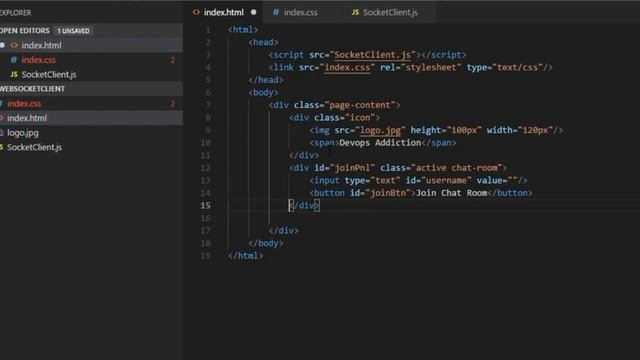
Task: Click the HTML icon on index.html tab
Action: (196, 12)
